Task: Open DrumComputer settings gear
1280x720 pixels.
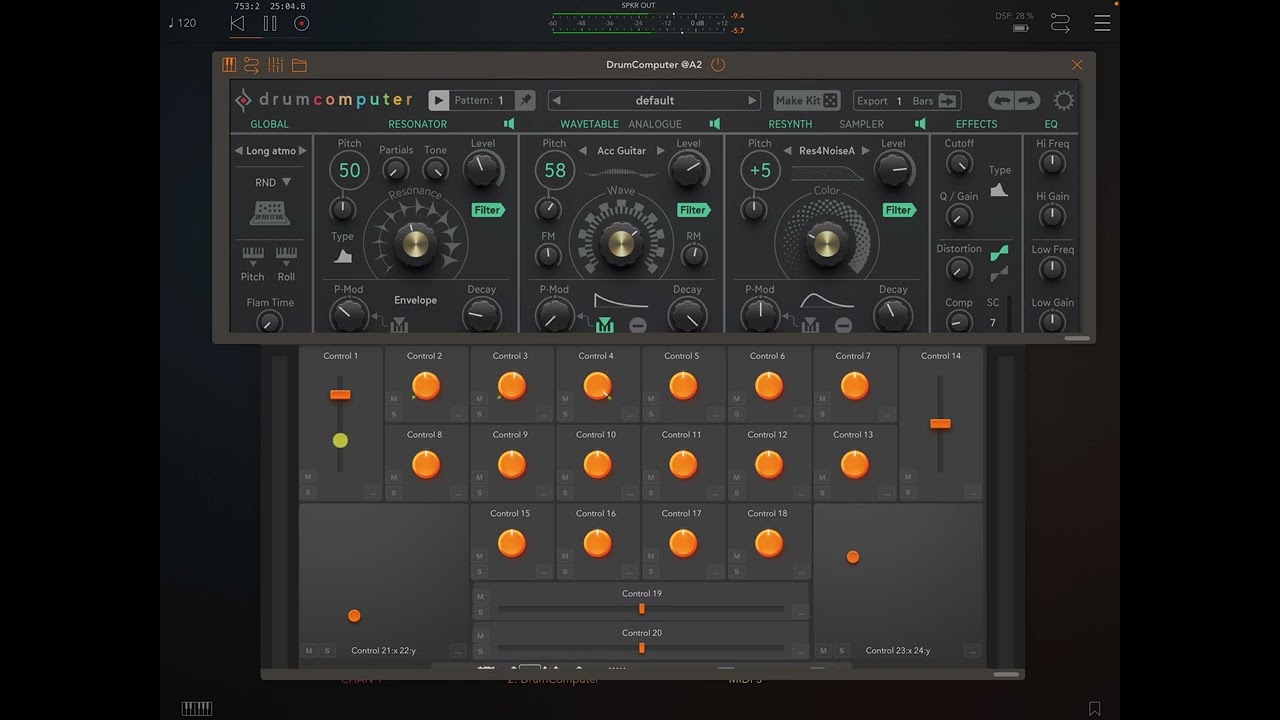Action: 1064,100
